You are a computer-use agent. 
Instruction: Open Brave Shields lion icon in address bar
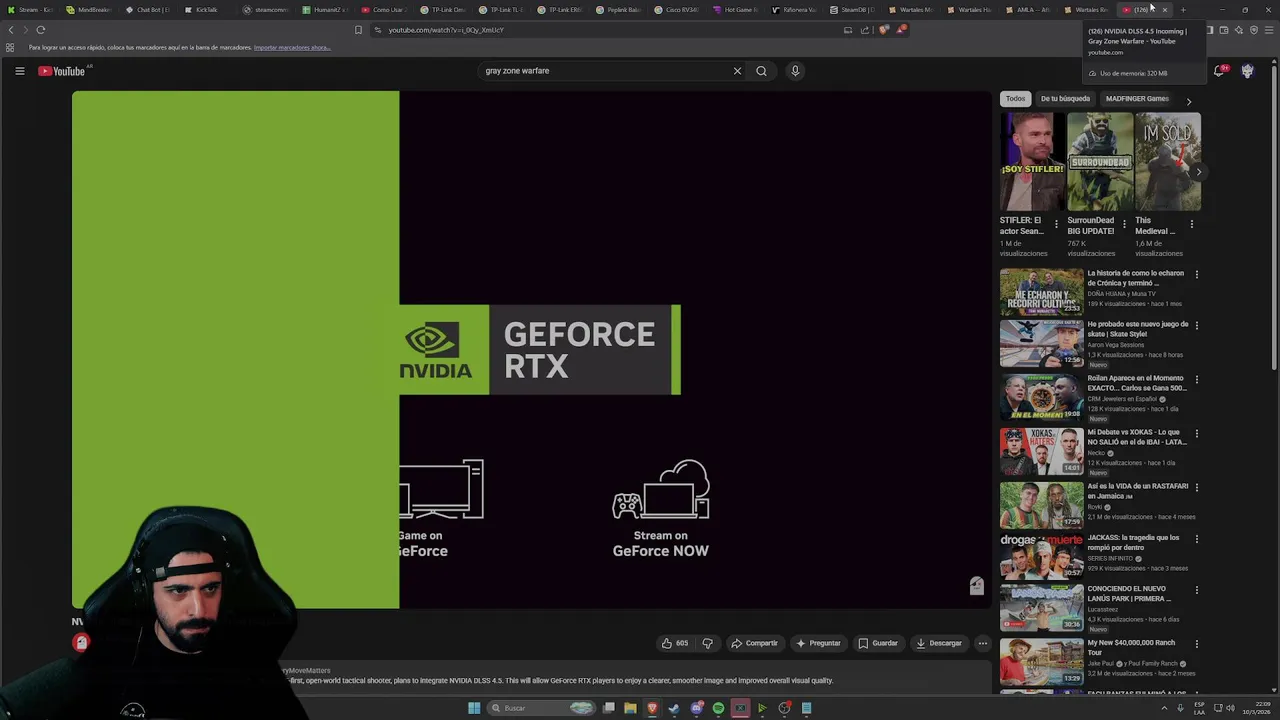point(883,30)
